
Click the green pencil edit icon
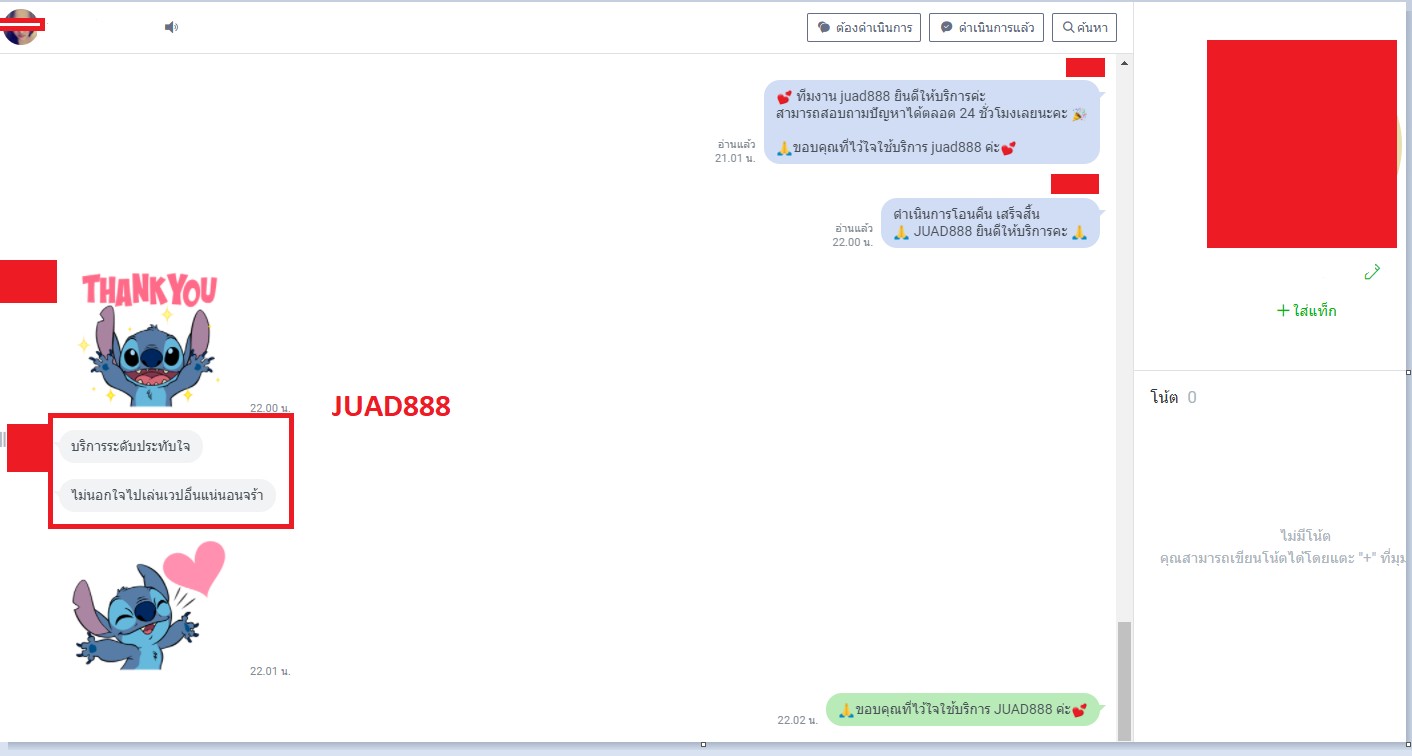1372,272
